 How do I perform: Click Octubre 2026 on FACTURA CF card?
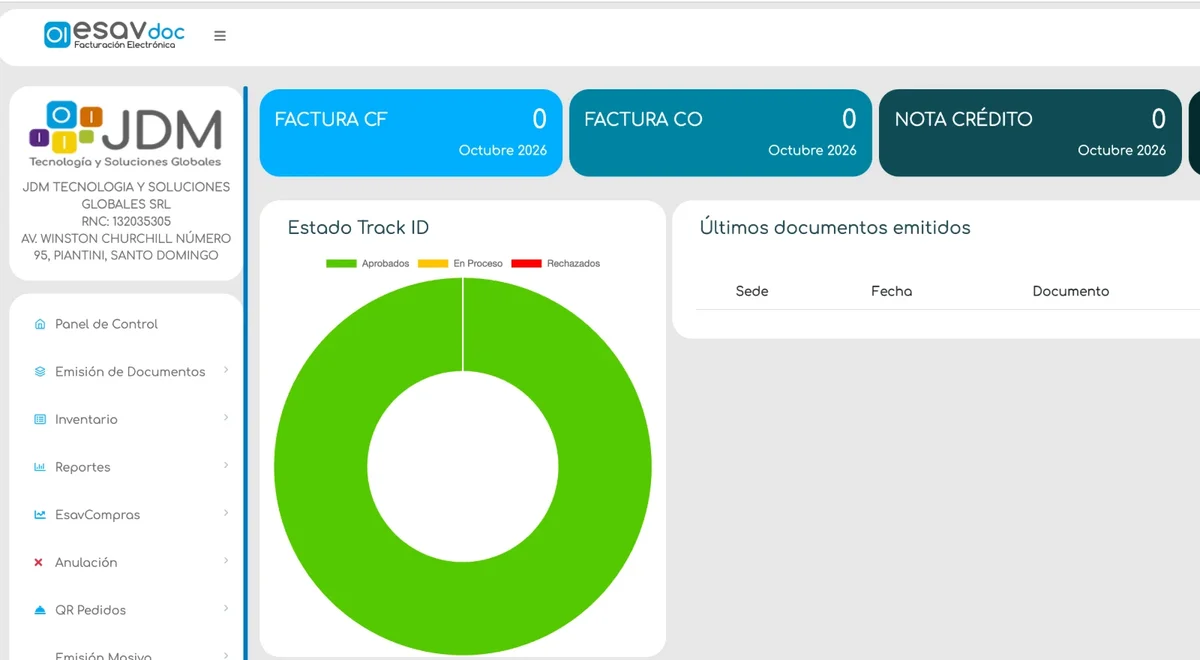coord(503,150)
